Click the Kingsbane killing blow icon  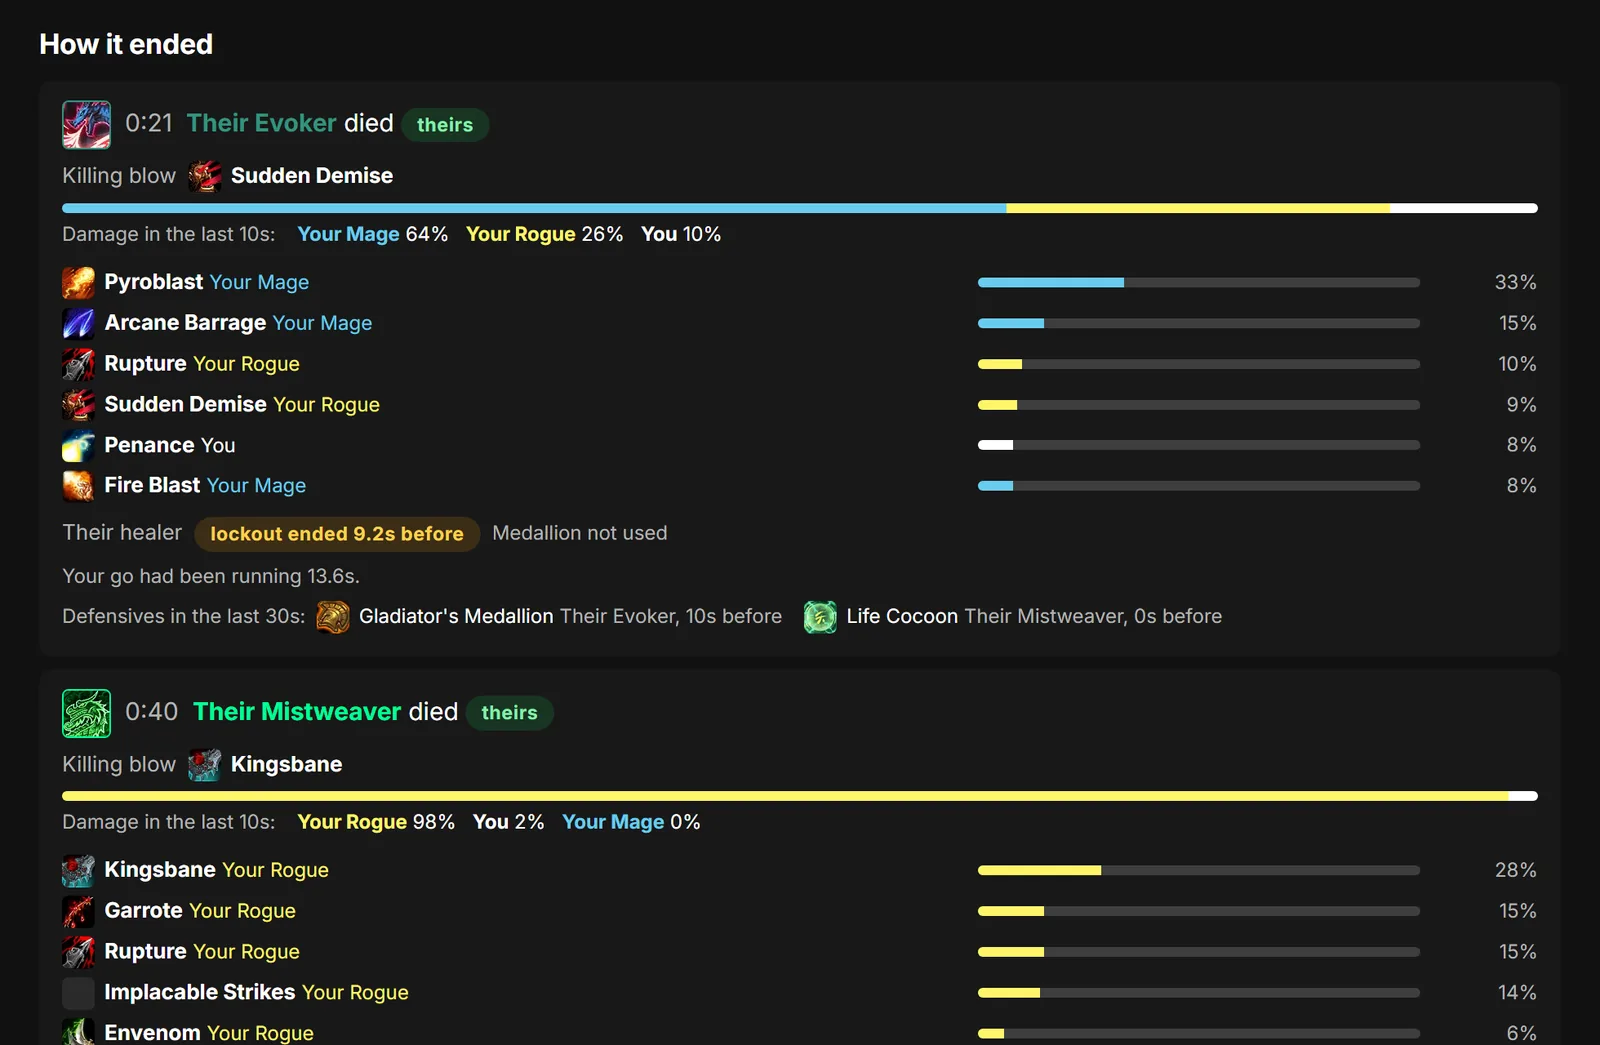click(x=205, y=764)
